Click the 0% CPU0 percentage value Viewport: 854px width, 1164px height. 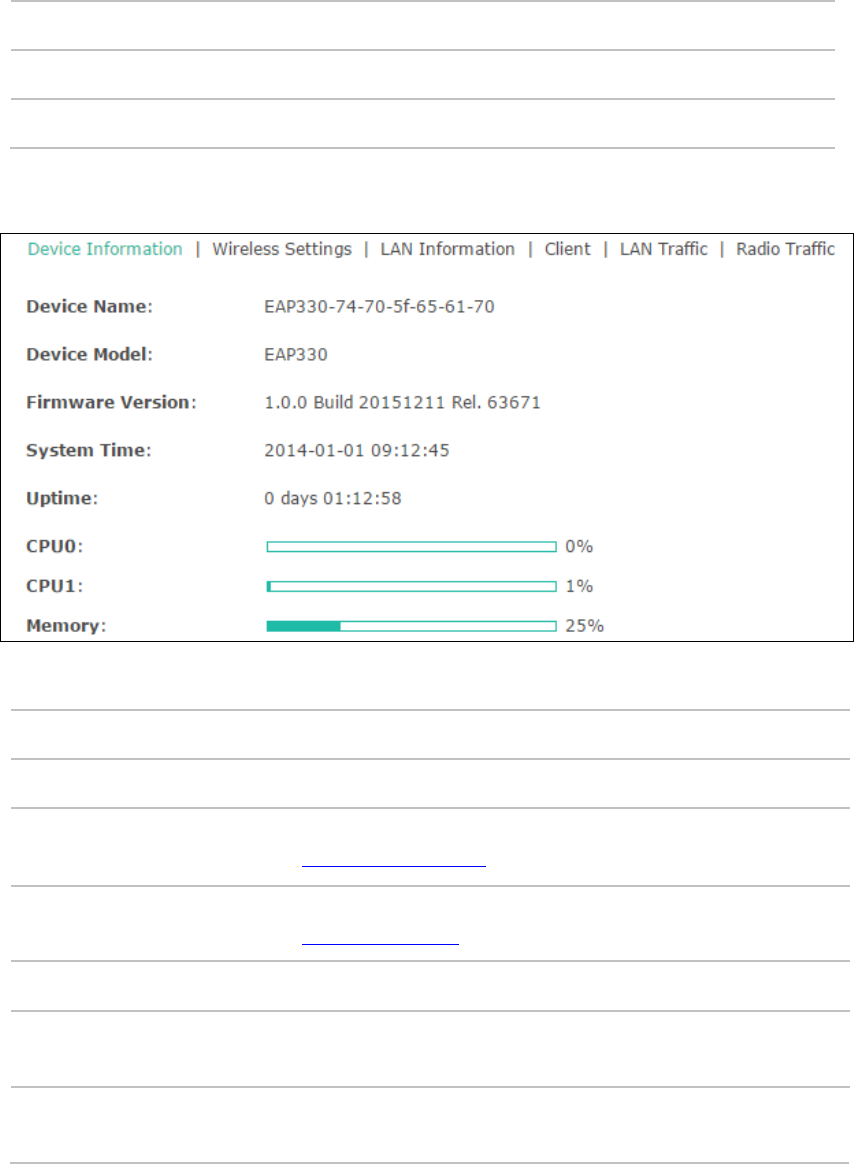coord(579,546)
